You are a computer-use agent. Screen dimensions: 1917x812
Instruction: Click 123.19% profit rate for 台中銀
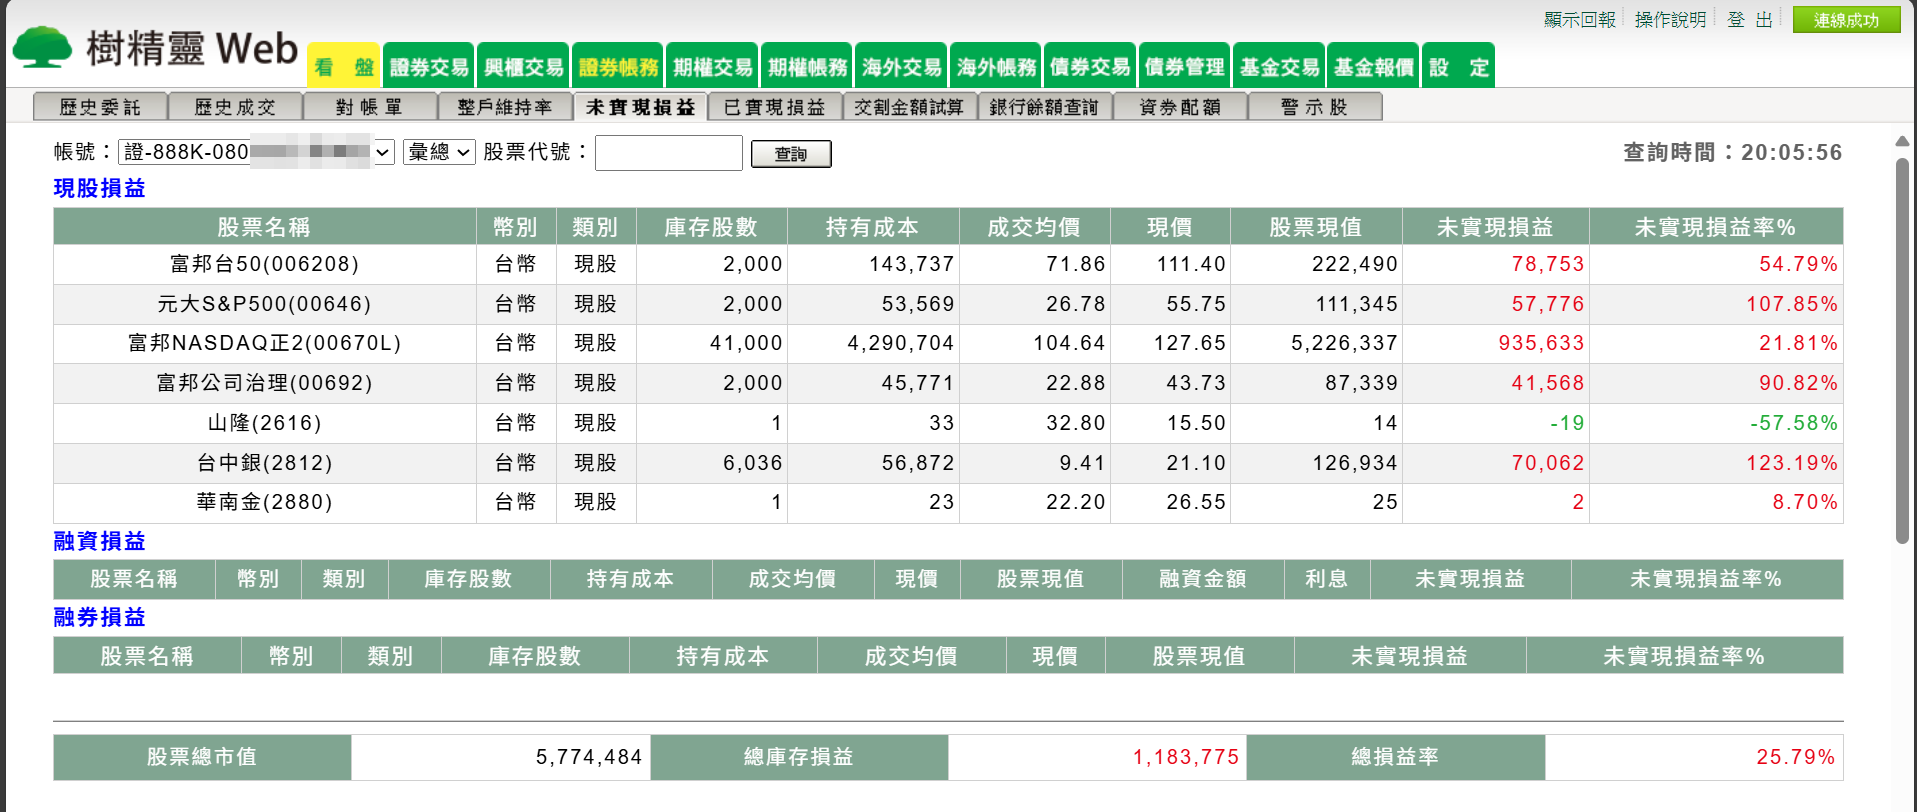pyautogui.click(x=1792, y=463)
